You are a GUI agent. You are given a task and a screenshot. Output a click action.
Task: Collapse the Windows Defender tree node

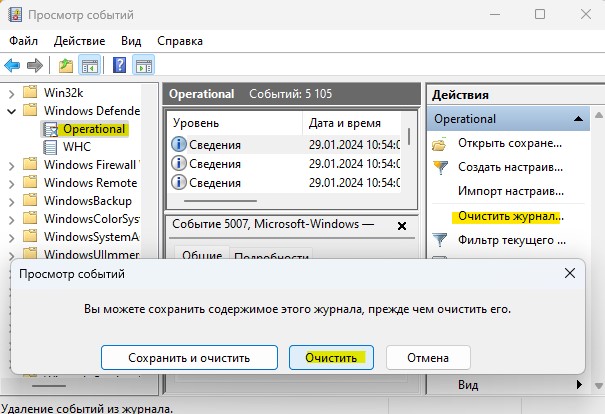pyautogui.click(x=12, y=112)
